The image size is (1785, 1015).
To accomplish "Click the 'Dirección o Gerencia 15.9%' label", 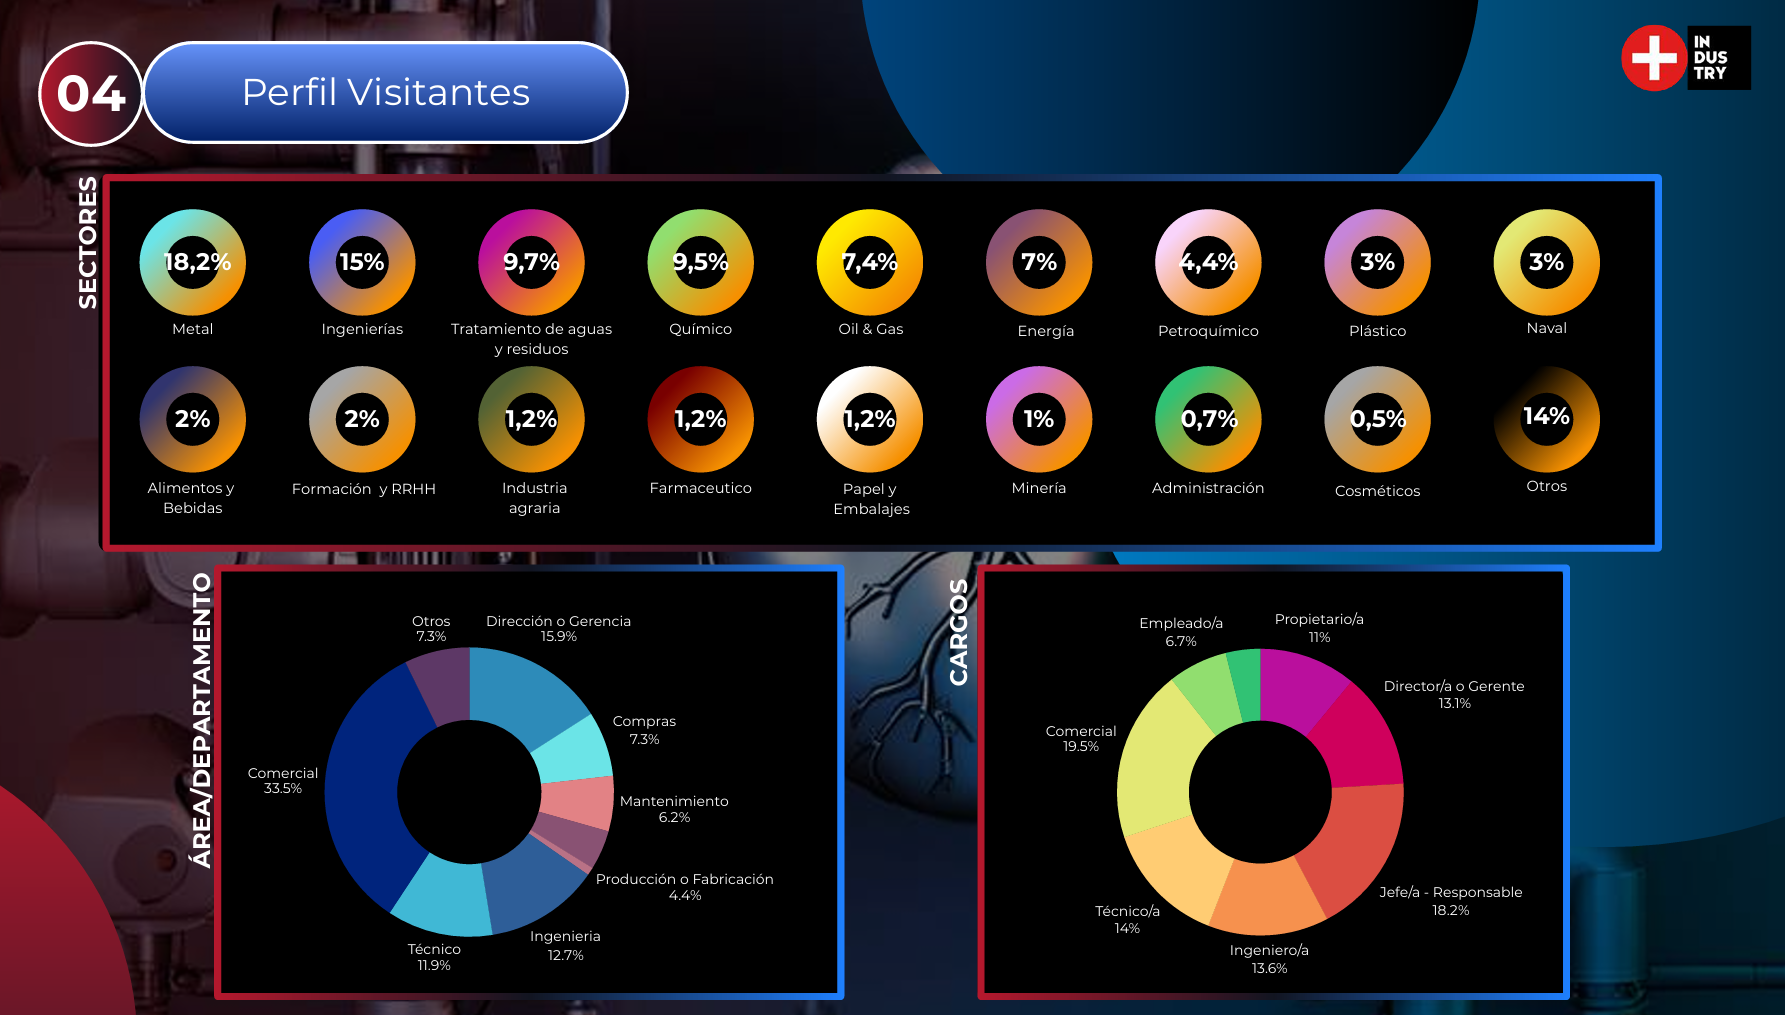I will point(558,629).
